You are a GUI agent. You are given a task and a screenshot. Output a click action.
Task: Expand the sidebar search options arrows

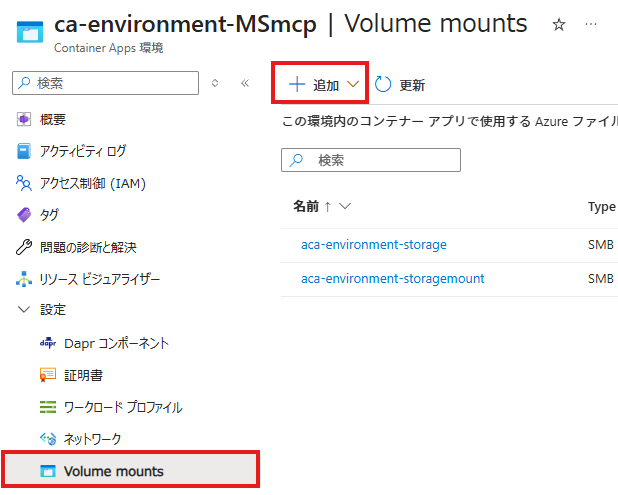click(x=215, y=83)
